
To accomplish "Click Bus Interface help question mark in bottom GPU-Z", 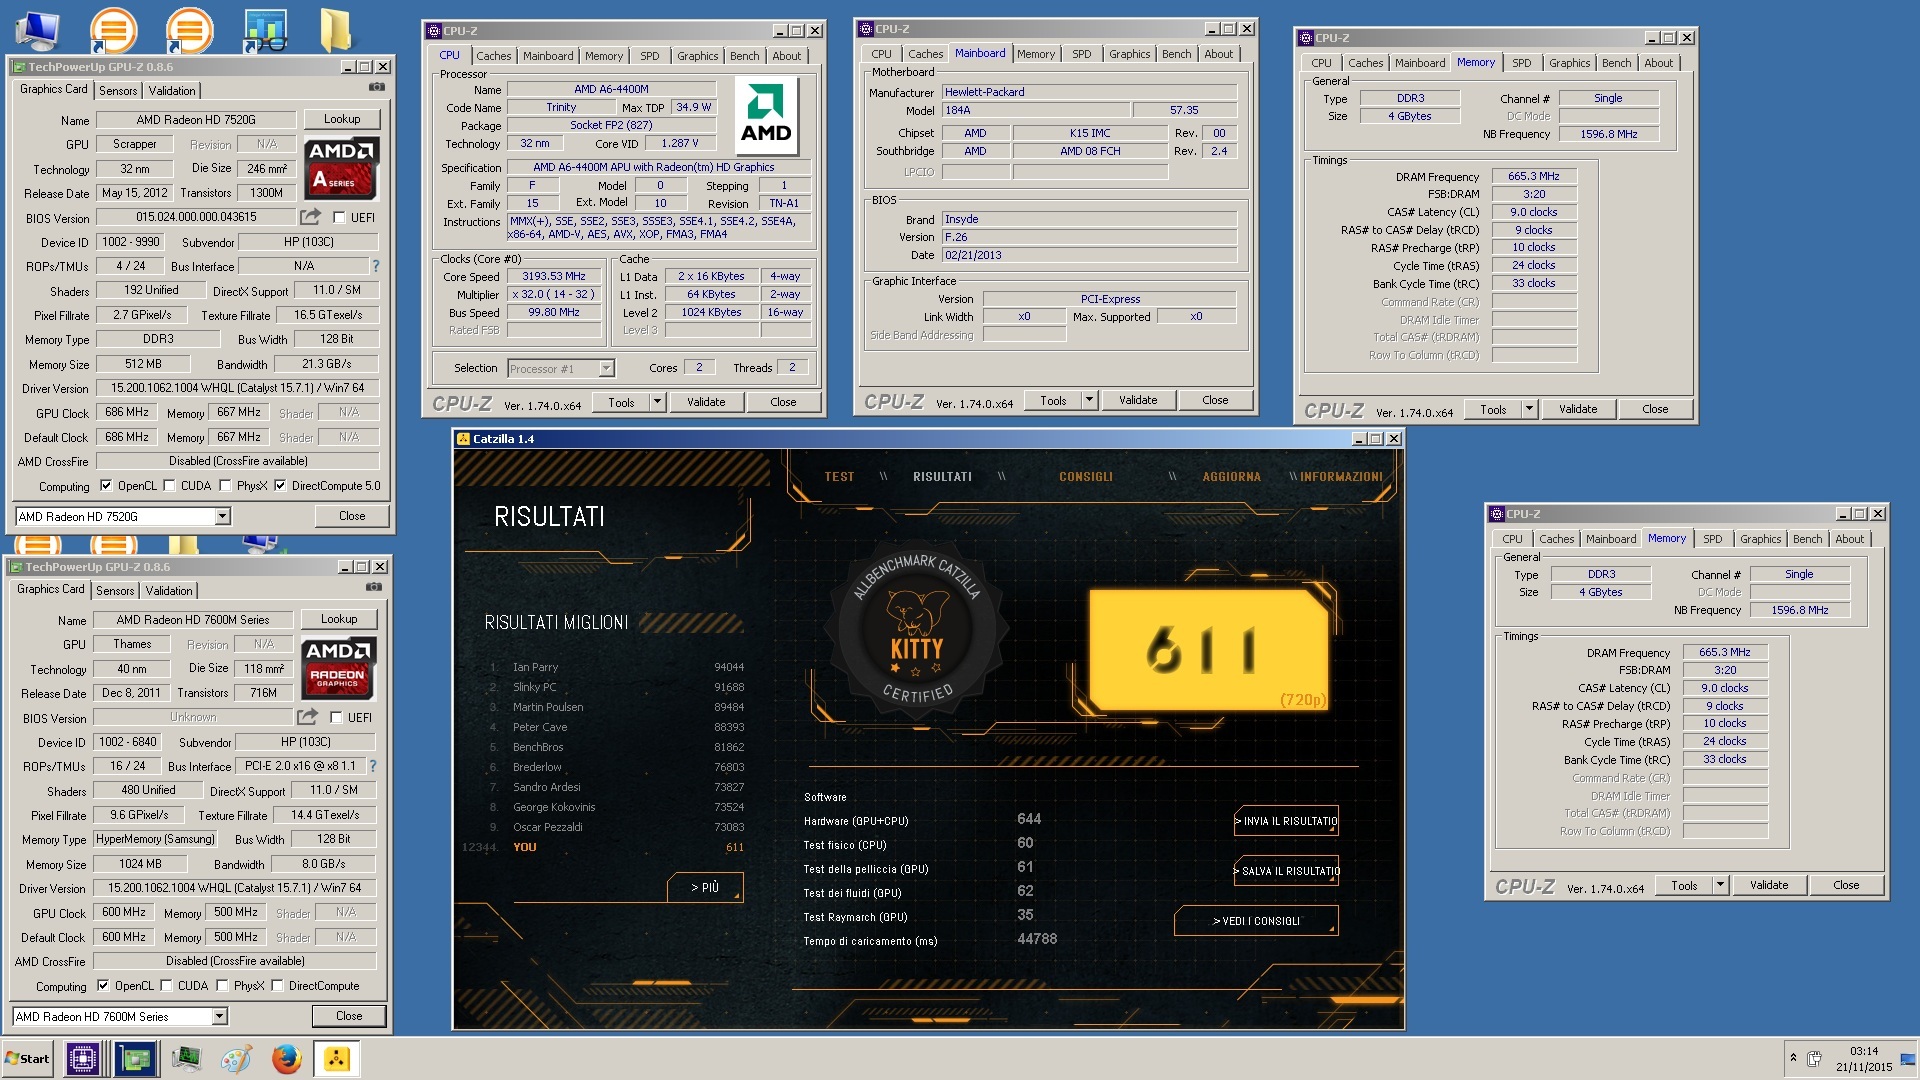I will click(373, 766).
